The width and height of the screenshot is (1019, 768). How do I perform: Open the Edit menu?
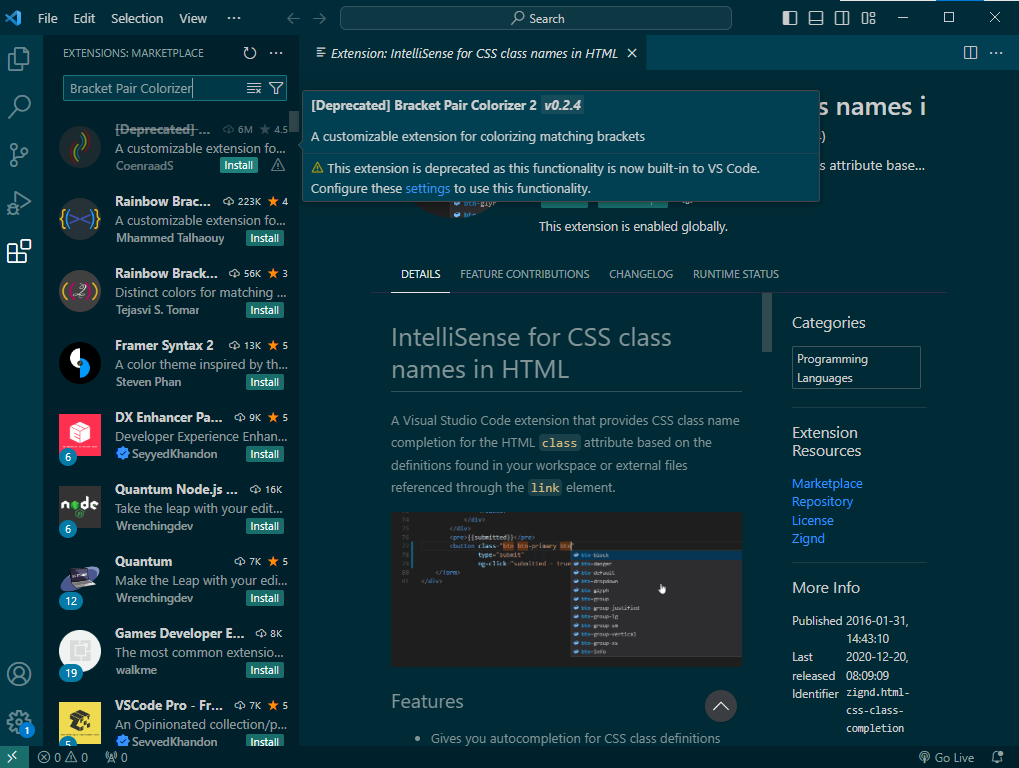84,18
